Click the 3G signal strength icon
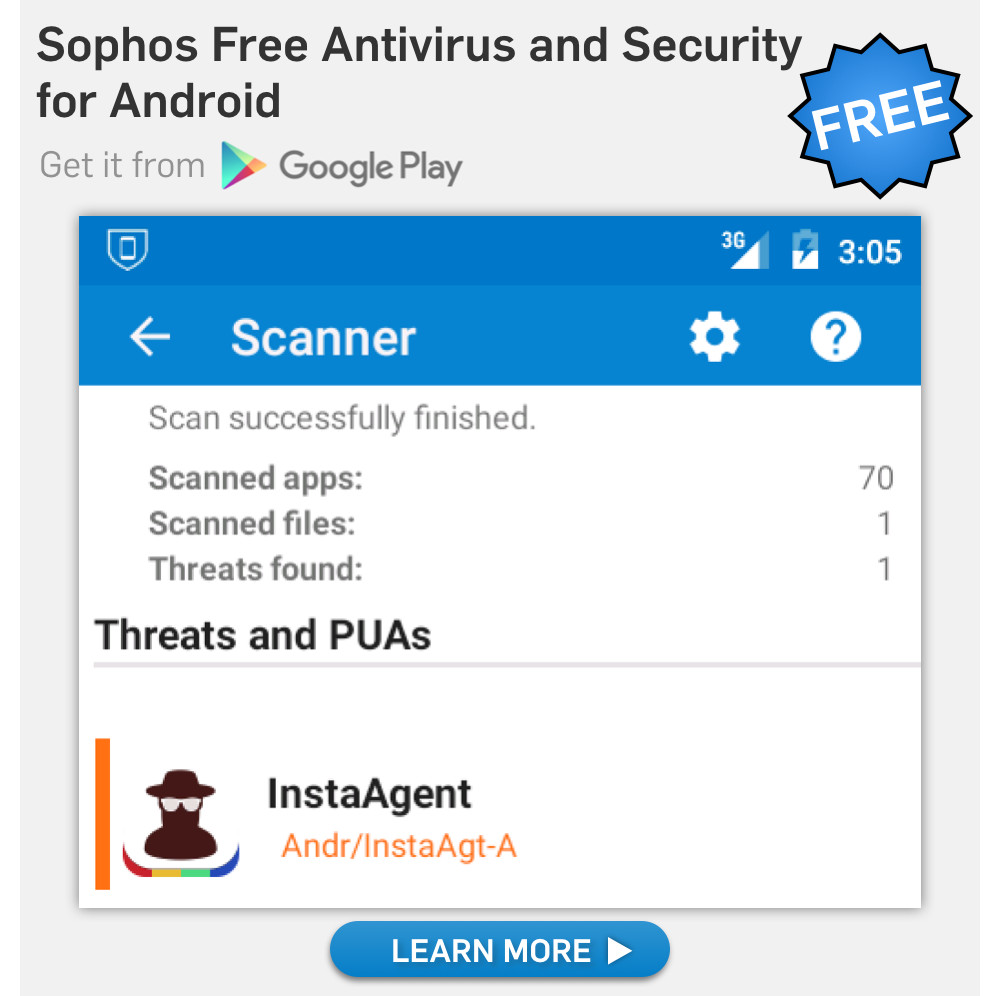This screenshot has height=996, width=1000. (x=746, y=249)
